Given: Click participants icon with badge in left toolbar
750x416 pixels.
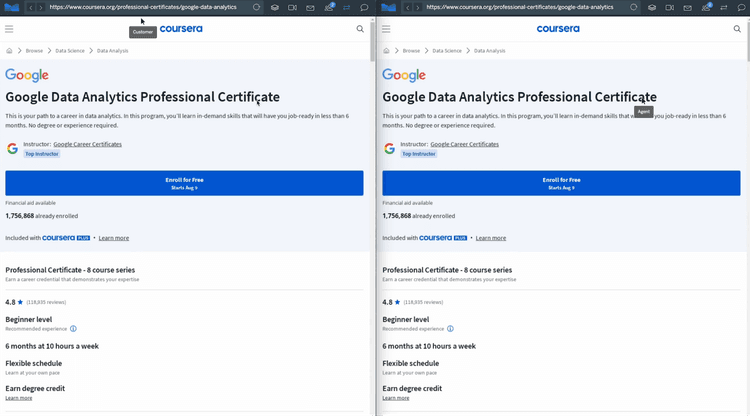Looking at the screenshot, I should [x=329, y=7].
